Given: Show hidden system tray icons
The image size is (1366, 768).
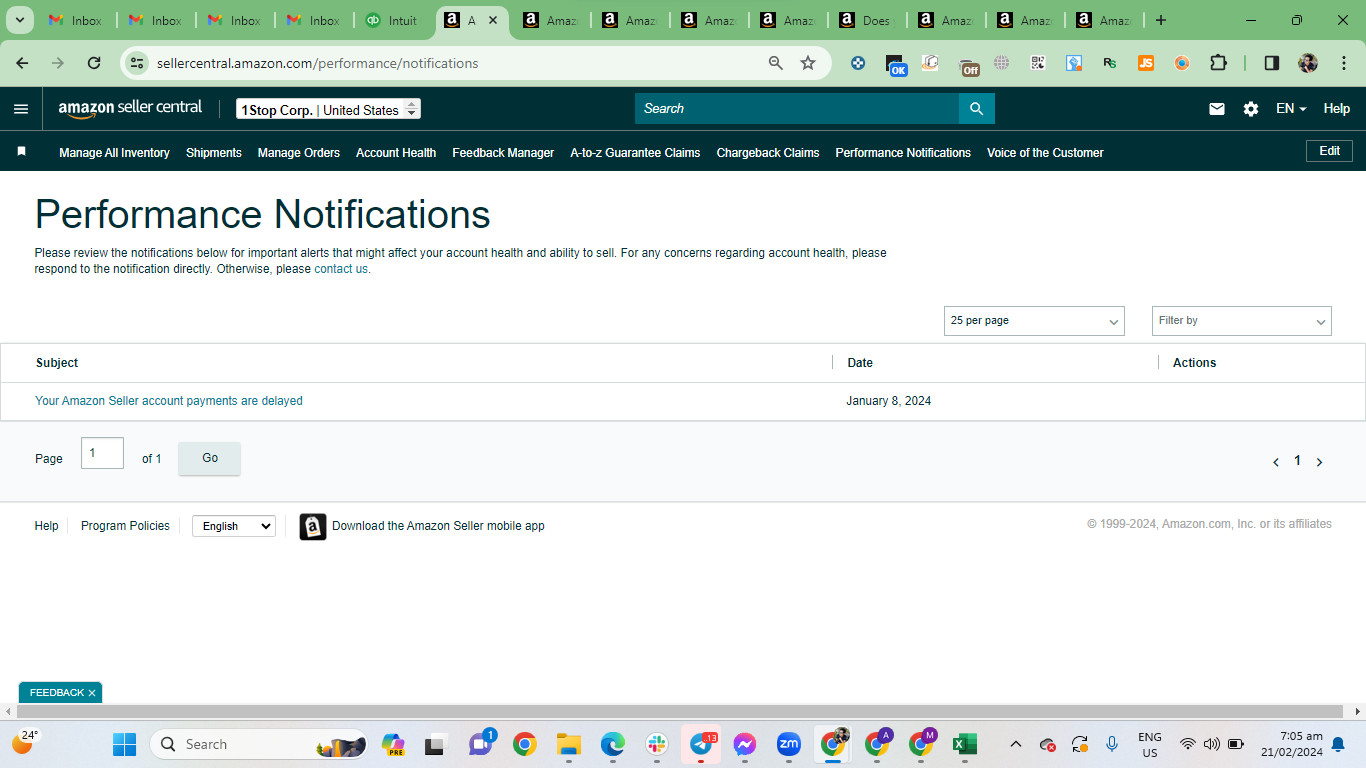Looking at the screenshot, I should tap(1016, 744).
